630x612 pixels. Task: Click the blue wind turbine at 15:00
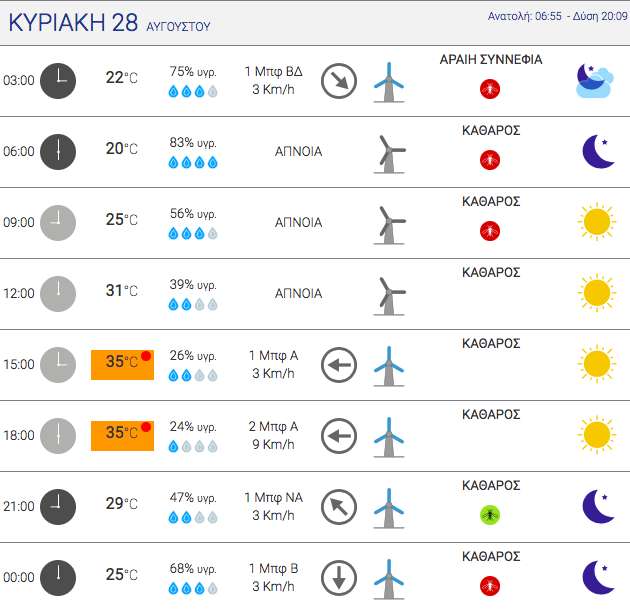tap(389, 366)
